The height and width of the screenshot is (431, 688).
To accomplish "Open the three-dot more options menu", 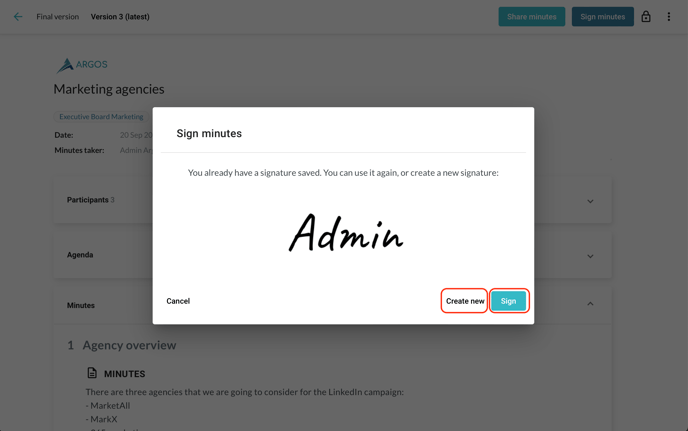I will point(669,17).
